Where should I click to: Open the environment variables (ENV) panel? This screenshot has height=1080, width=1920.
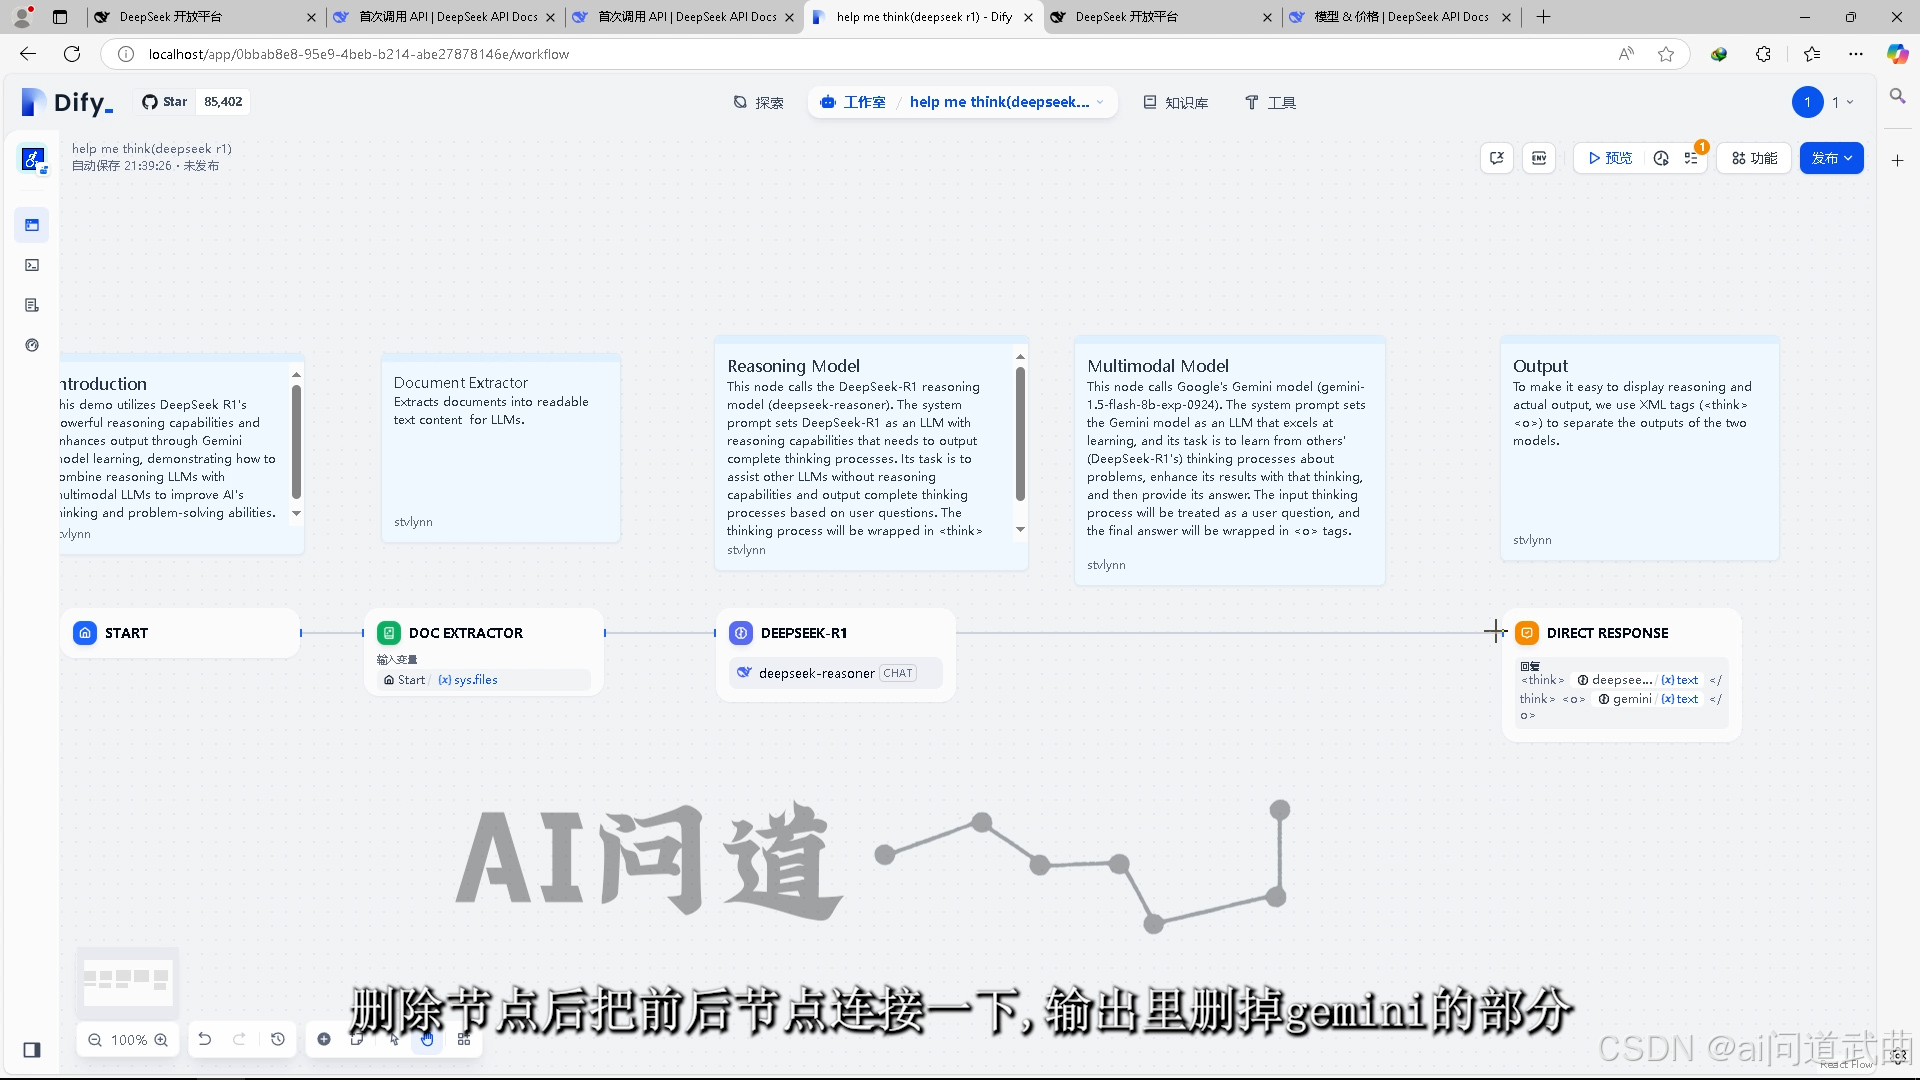pos(1539,158)
